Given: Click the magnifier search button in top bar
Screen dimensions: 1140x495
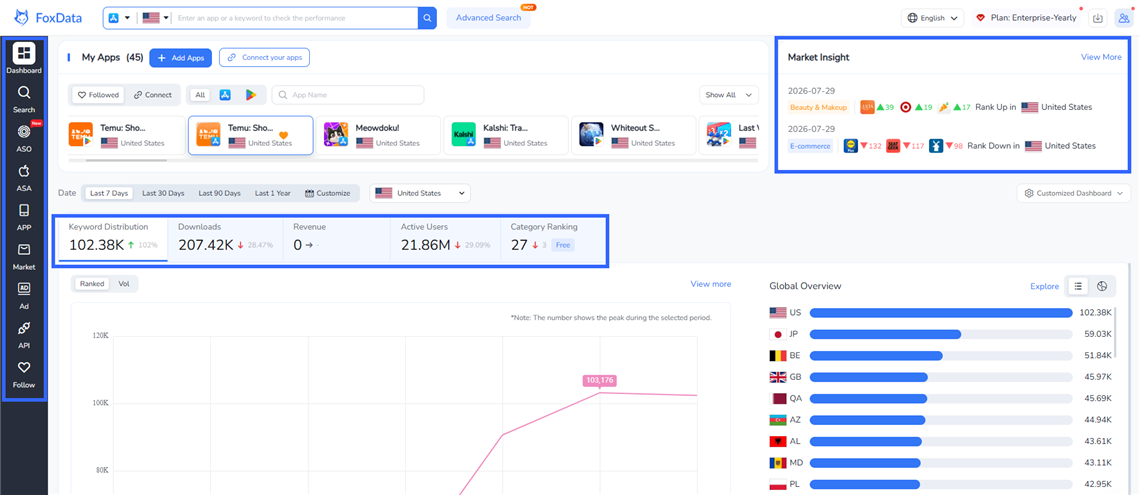Looking at the screenshot, I should click(428, 17).
